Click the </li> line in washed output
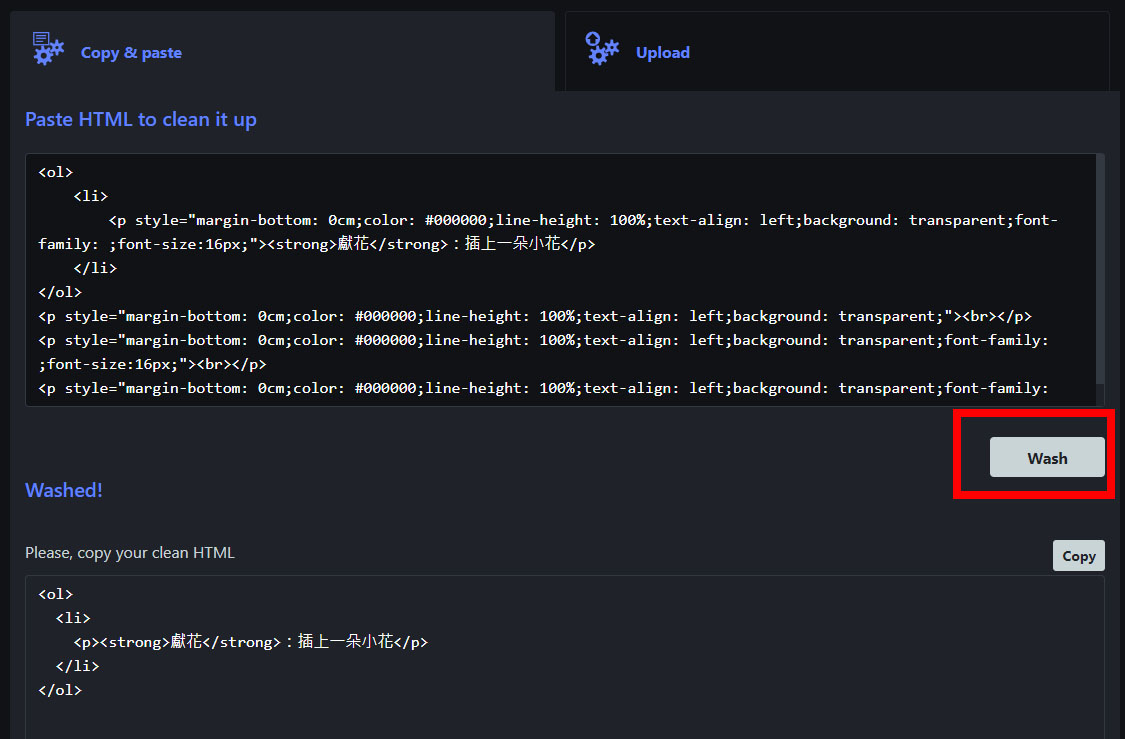 coord(77,666)
